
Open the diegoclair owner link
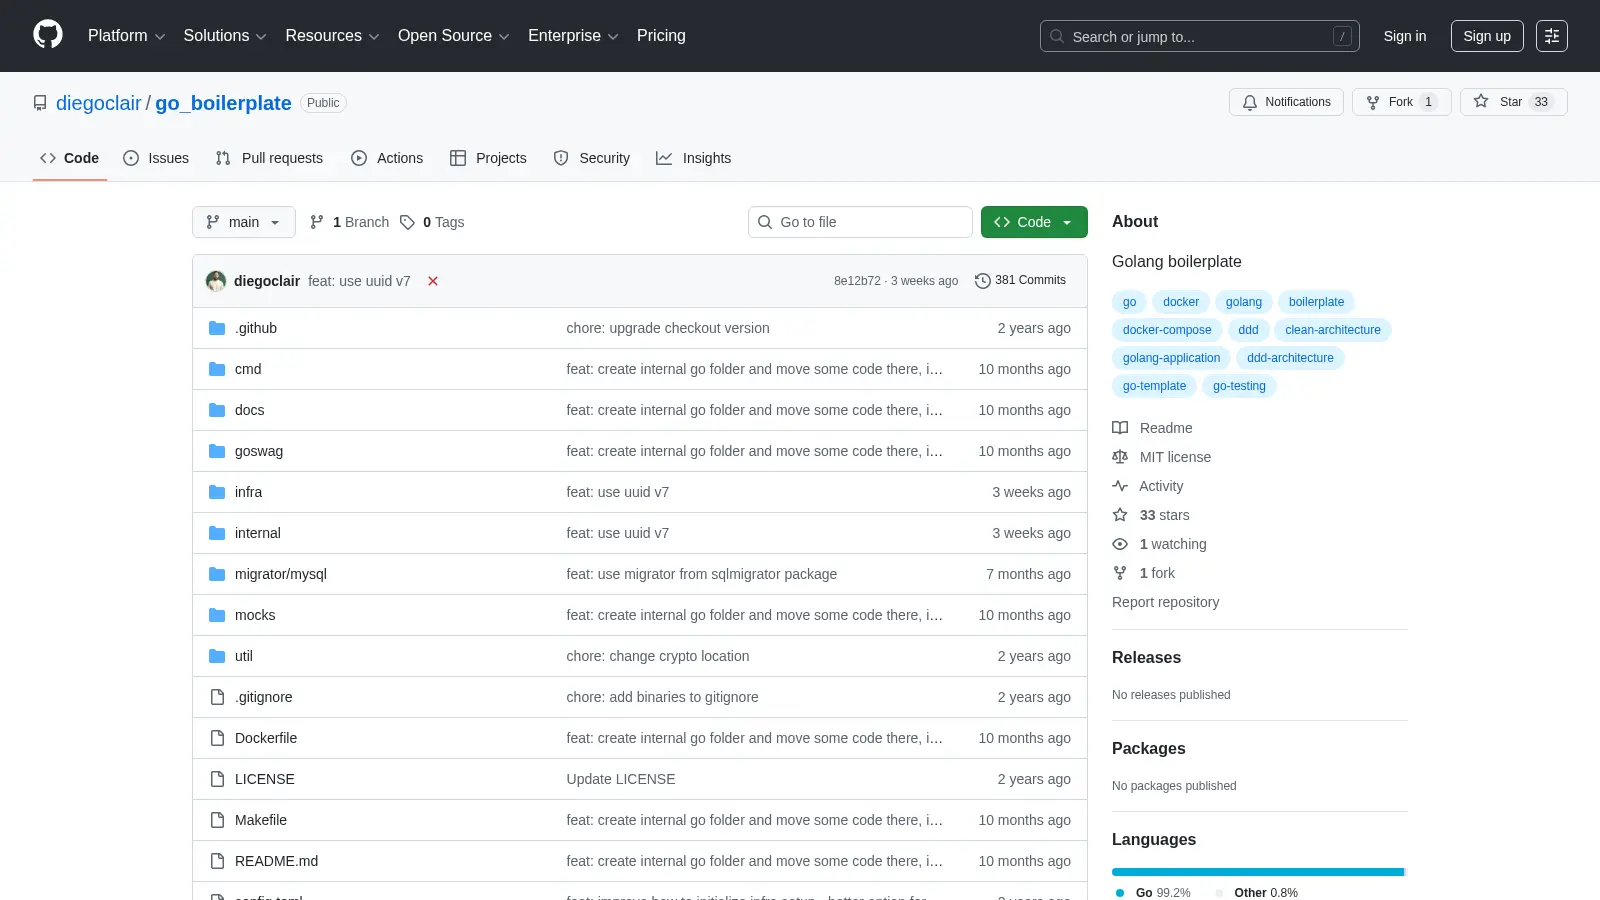(99, 103)
